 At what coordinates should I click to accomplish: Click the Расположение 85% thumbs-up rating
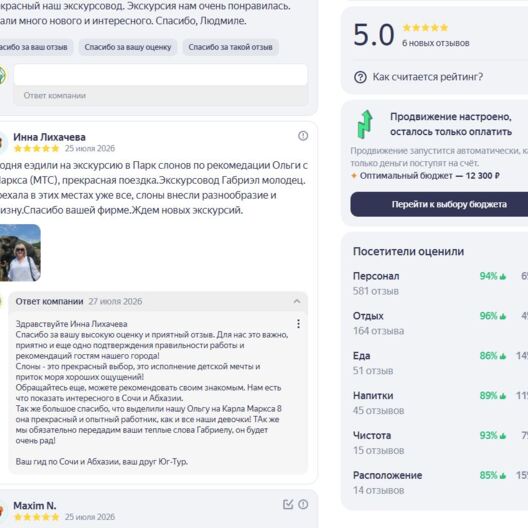(x=493, y=475)
